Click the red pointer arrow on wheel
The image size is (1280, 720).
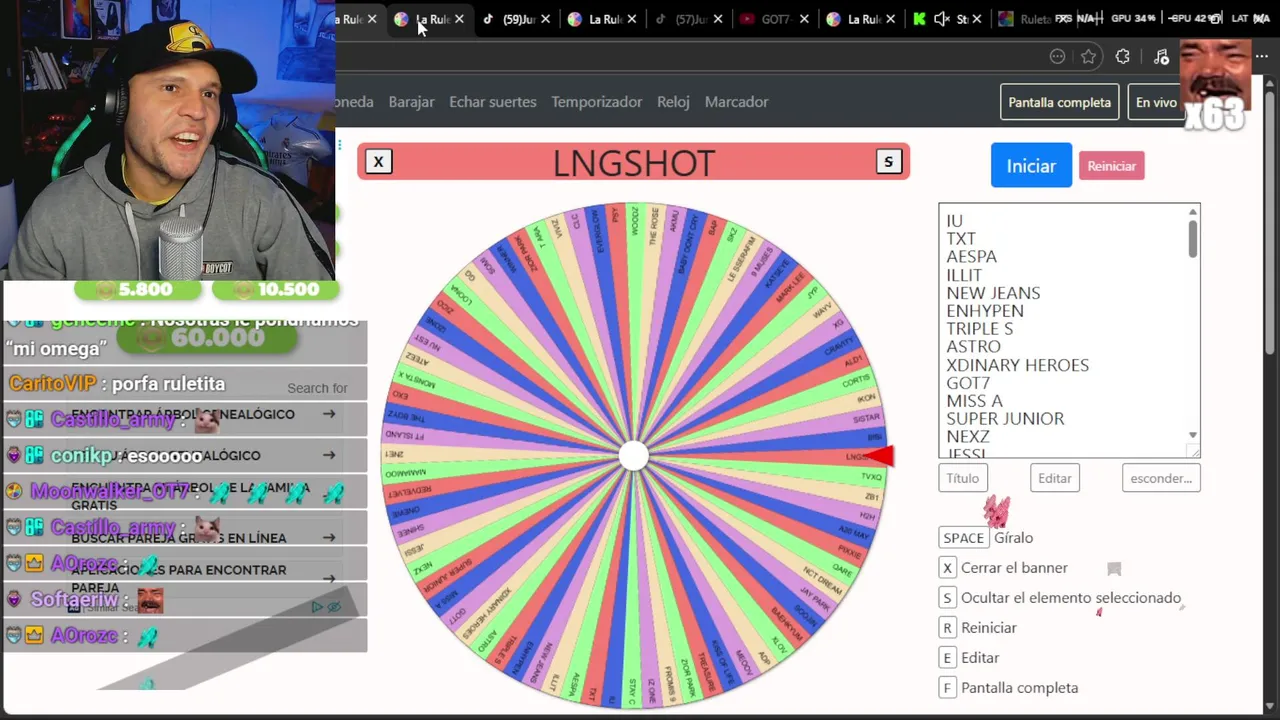click(878, 456)
